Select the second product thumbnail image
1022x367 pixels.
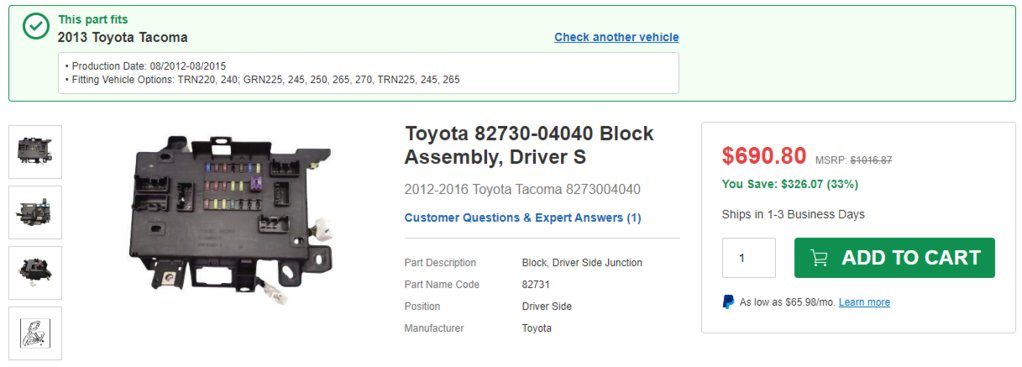pyautogui.click(x=35, y=213)
